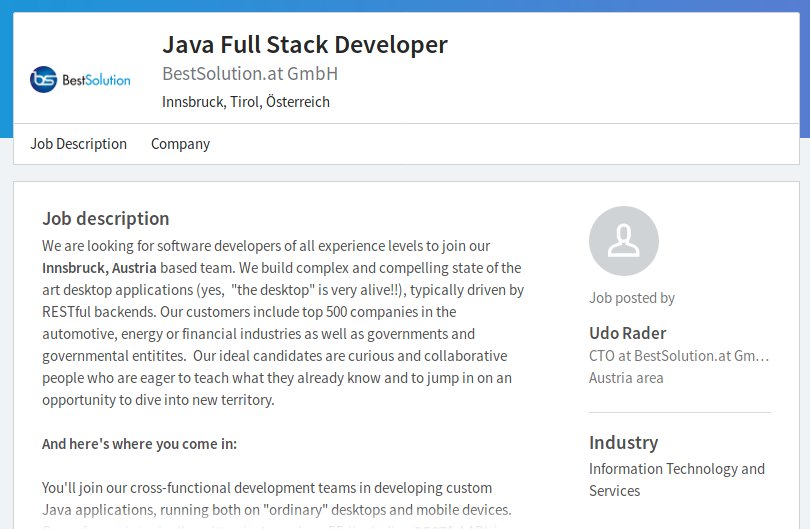The width and height of the screenshot is (810, 529).
Task: Click 'Information Technology and Services' text
Action: click(677, 480)
